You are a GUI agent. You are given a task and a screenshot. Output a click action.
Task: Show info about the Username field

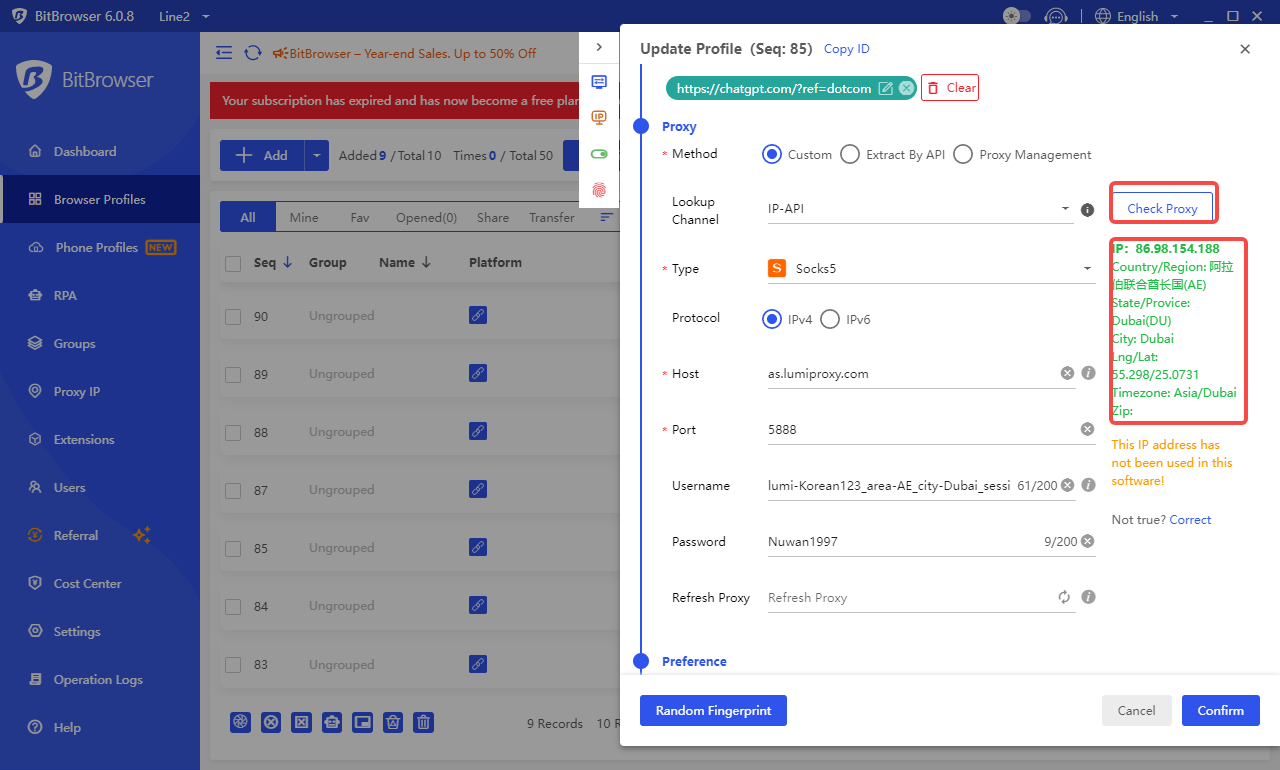(1089, 485)
